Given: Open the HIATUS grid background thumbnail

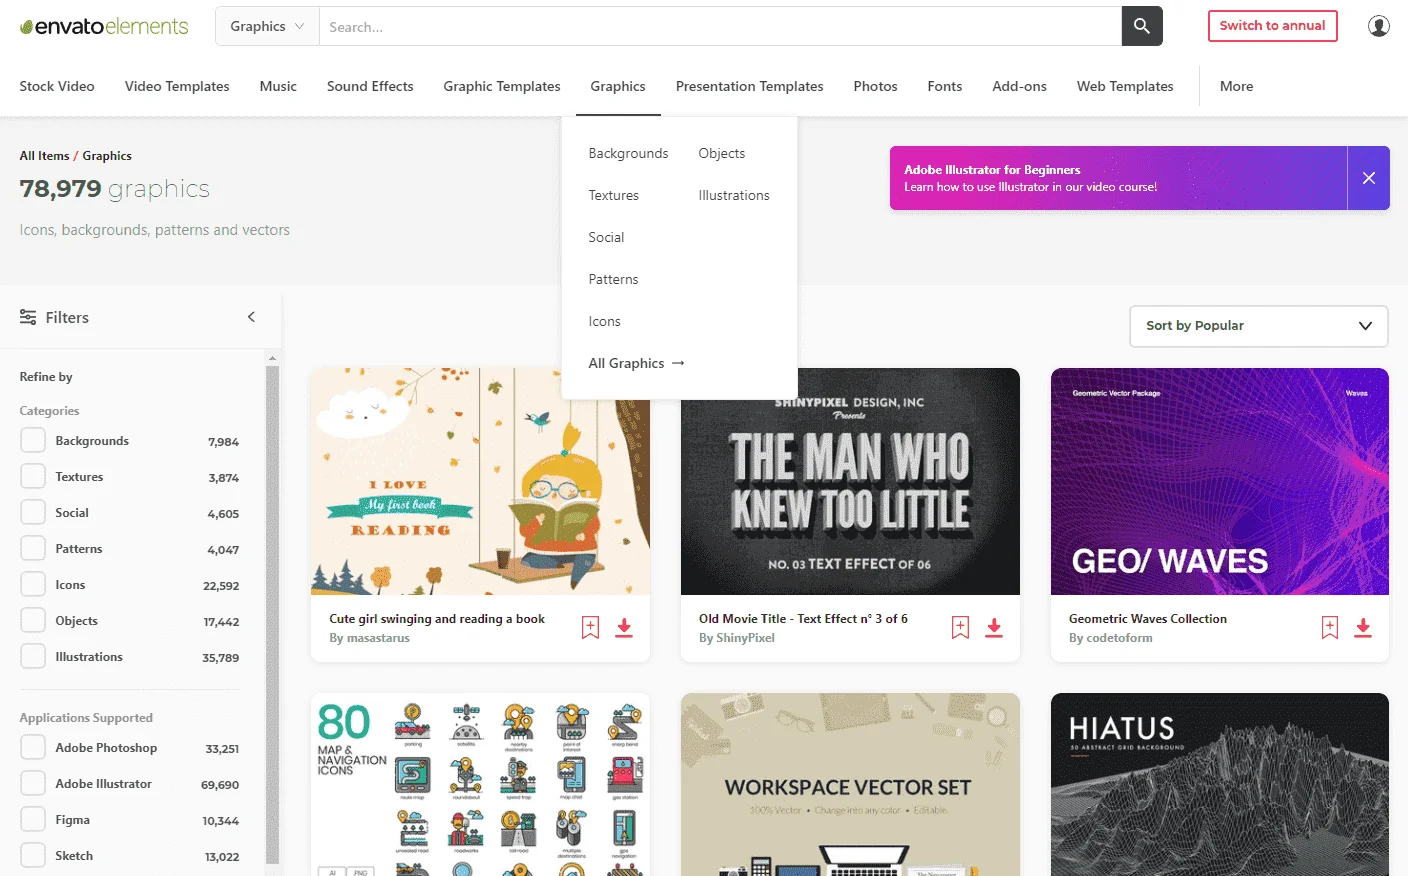Looking at the screenshot, I should click(x=1219, y=784).
